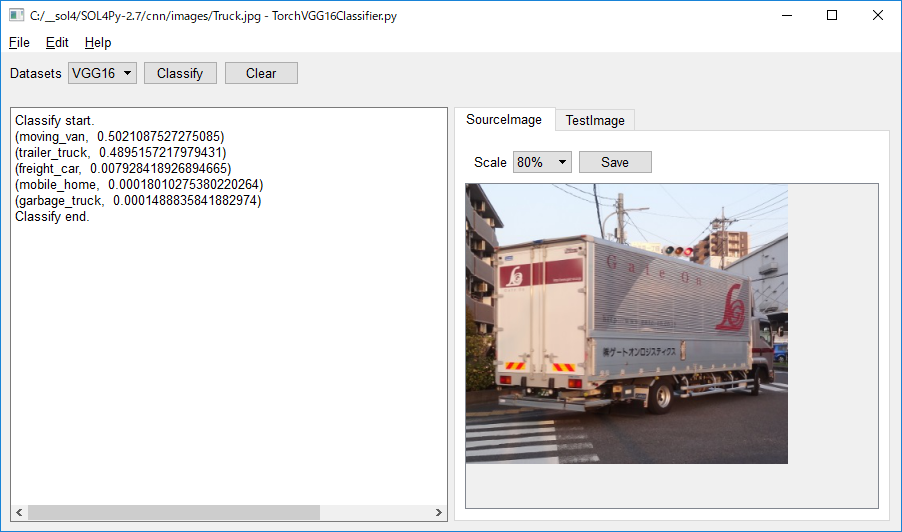This screenshot has height=532, width=902.
Task: Click the Clear button
Action: (261, 73)
